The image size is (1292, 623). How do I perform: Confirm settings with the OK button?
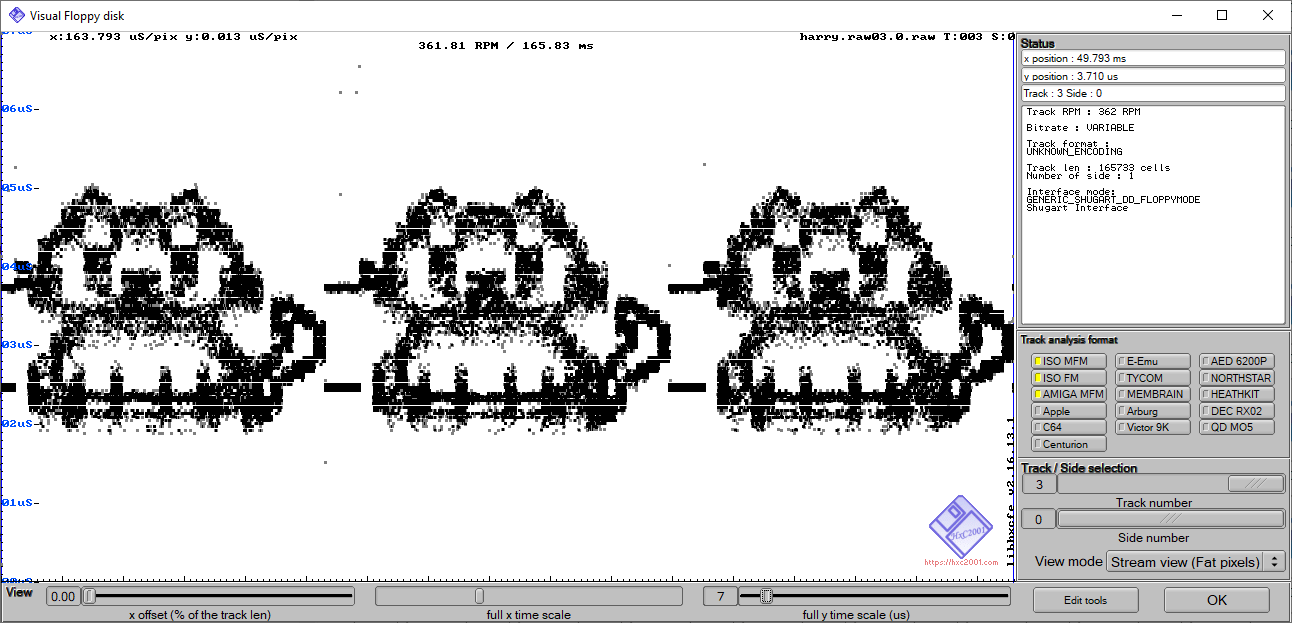tap(1216, 599)
